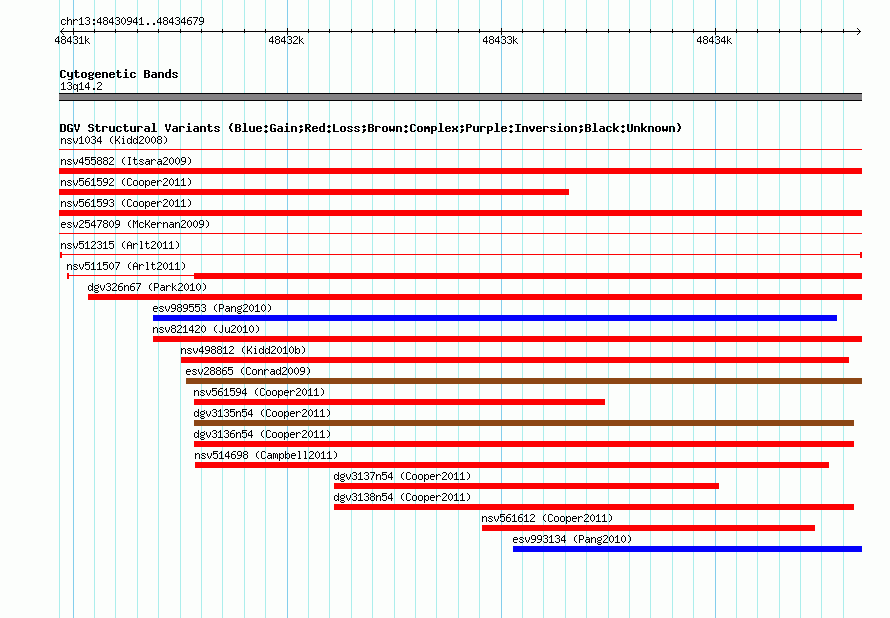Select the Cytogenetic Bands track title
Viewport: 890px width, 618px height.
(x=119, y=74)
